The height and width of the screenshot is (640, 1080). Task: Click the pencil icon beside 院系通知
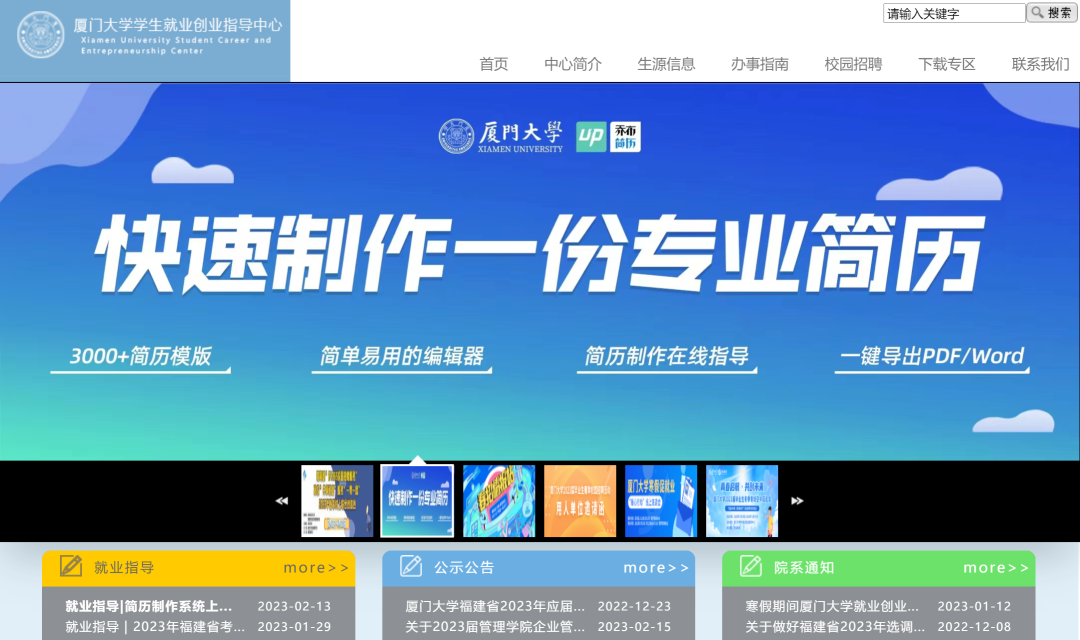[x=751, y=566]
